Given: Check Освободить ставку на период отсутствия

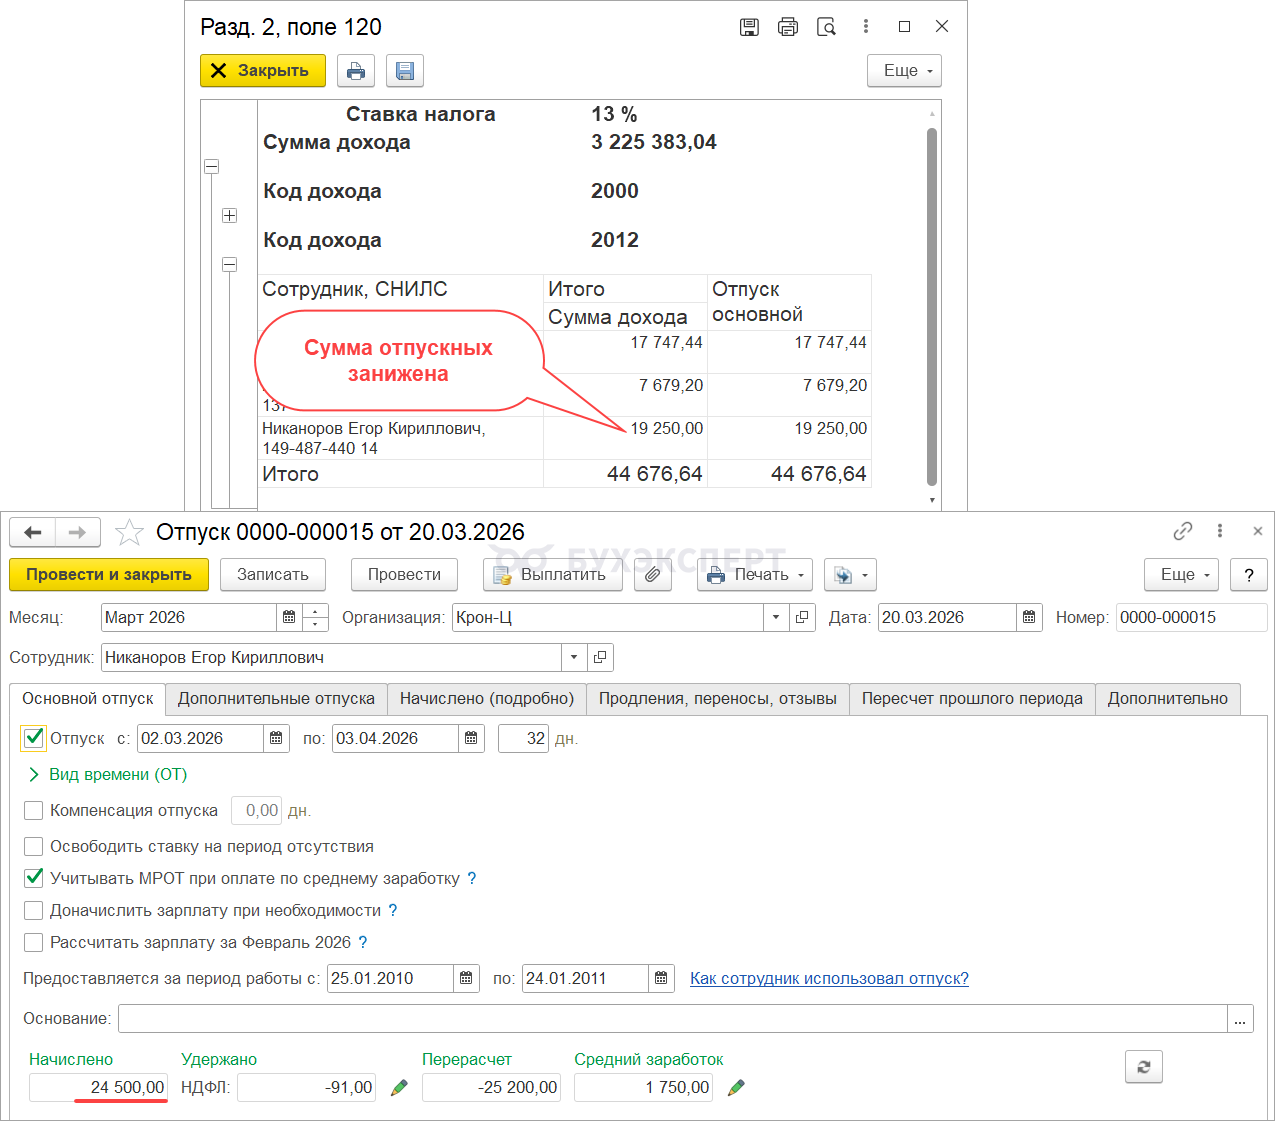Looking at the screenshot, I should (x=34, y=846).
